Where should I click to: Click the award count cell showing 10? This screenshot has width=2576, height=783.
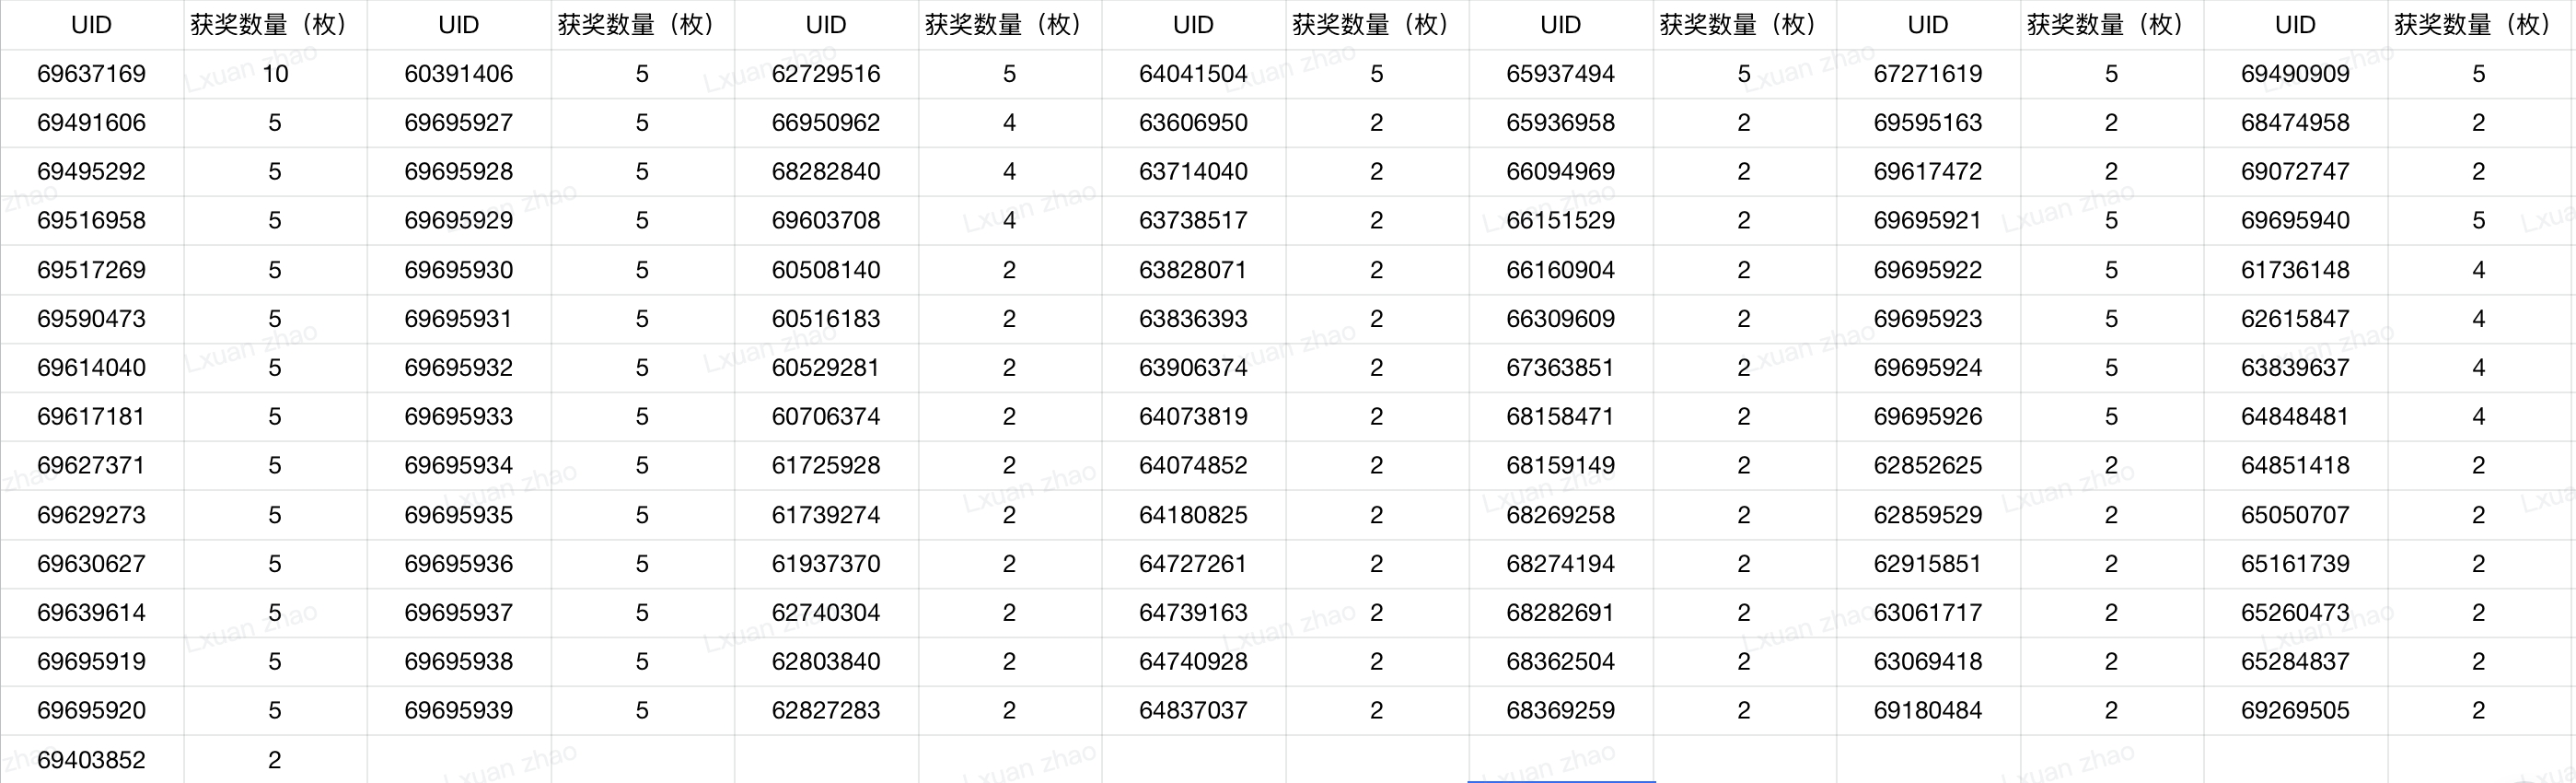point(275,74)
